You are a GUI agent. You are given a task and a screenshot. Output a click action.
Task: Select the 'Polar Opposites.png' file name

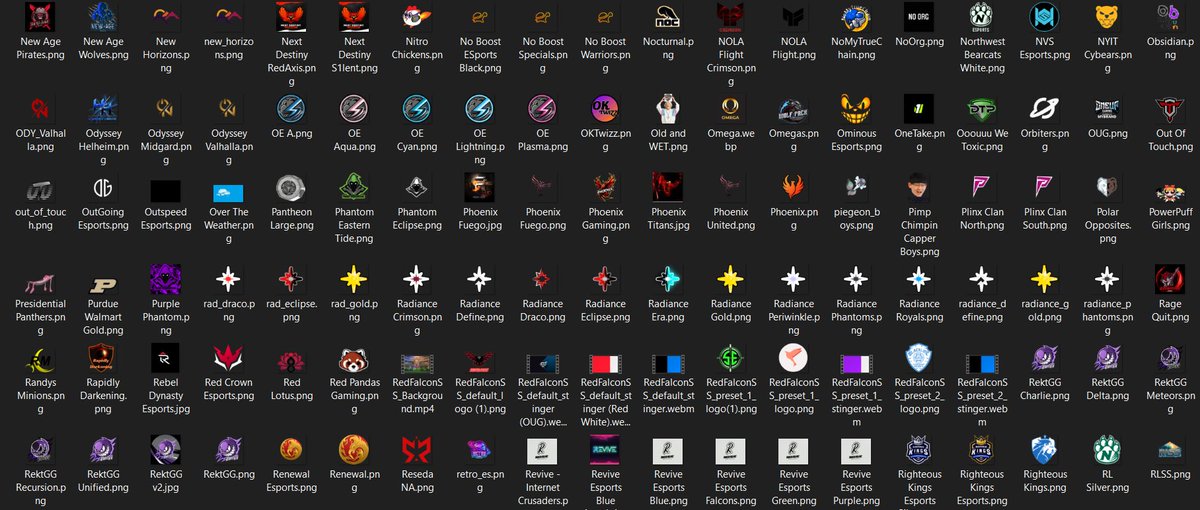tap(1107, 226)
